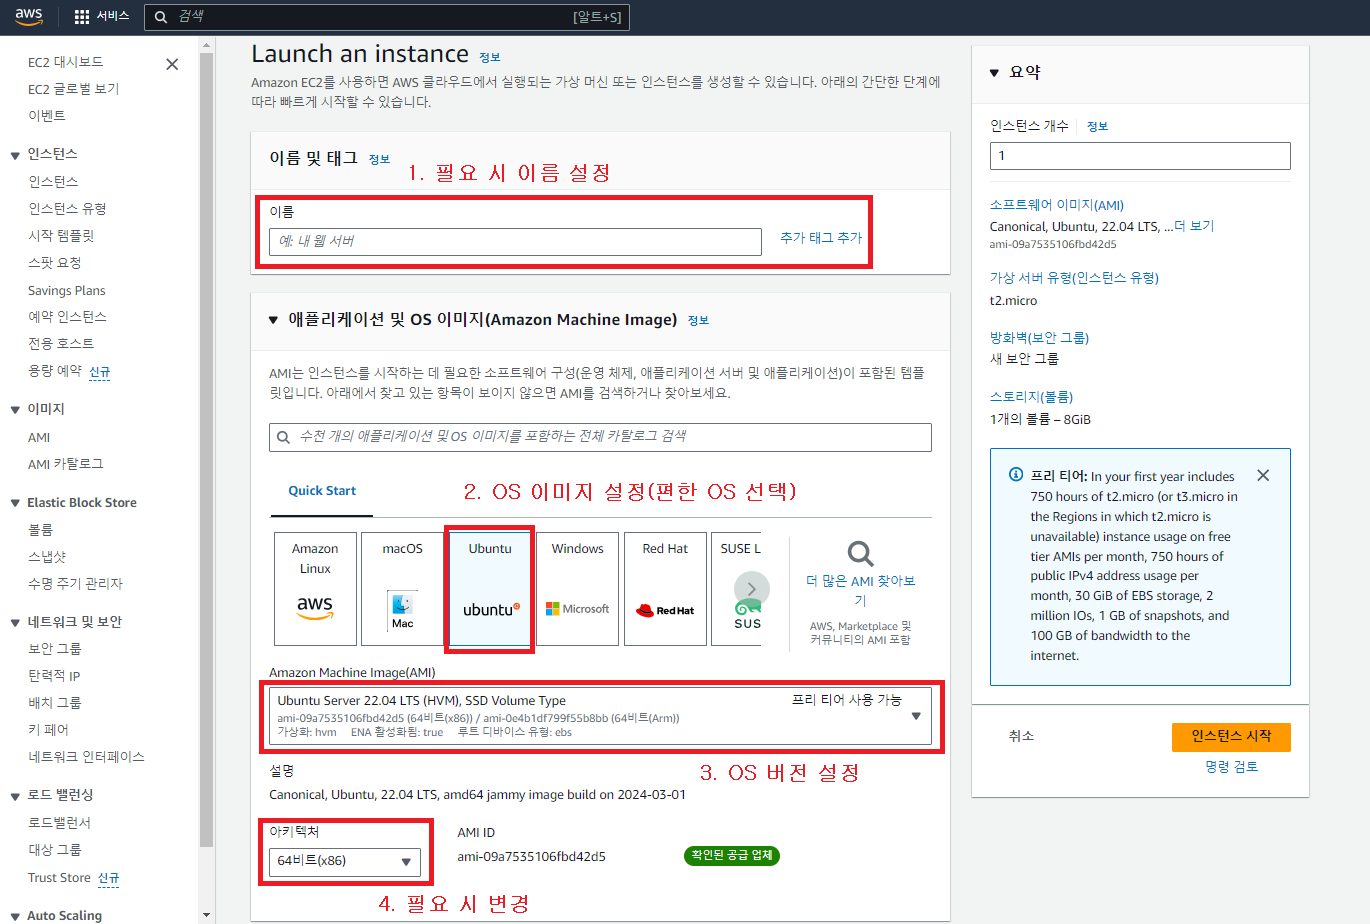Open the 서비스 grid menu
Viewport: 1370px width, 924px height.
[x=102, y=17]
